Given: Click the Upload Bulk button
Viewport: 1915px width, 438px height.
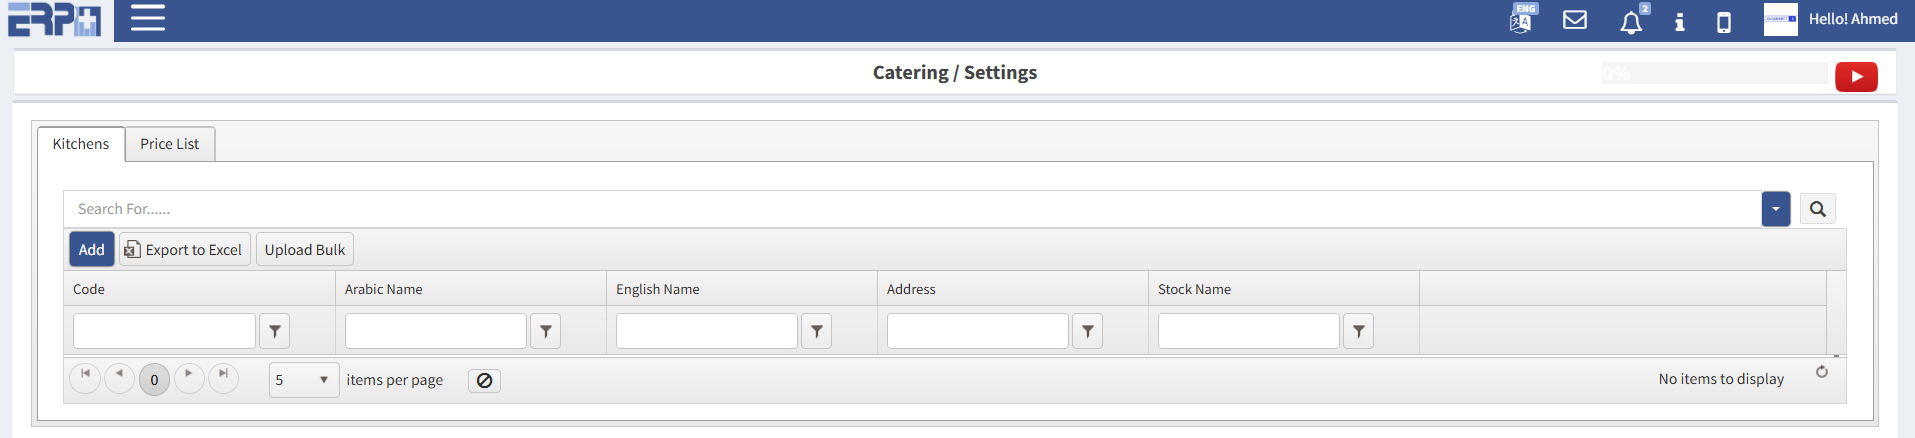Looking at the screenshot, I should point(305,250).
